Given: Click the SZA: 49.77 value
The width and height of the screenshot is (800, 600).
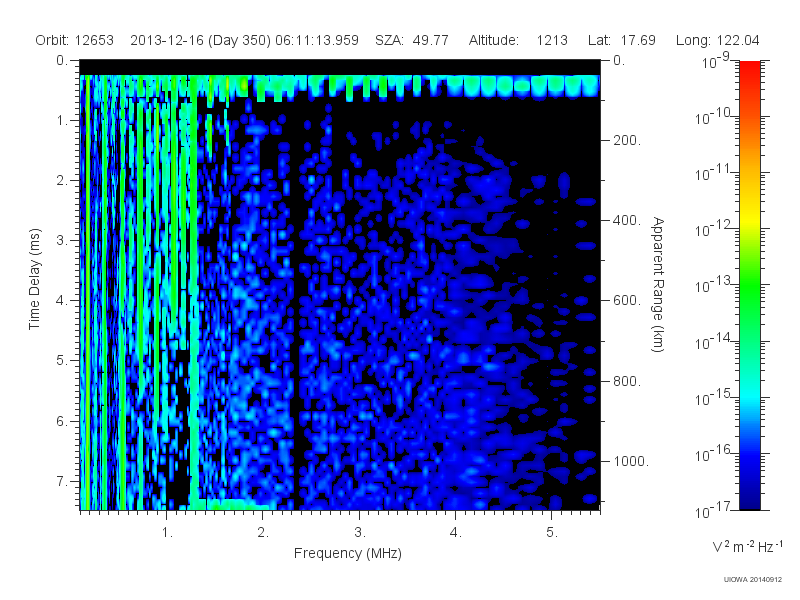Looking at the screenshot, I should (412, 40).
